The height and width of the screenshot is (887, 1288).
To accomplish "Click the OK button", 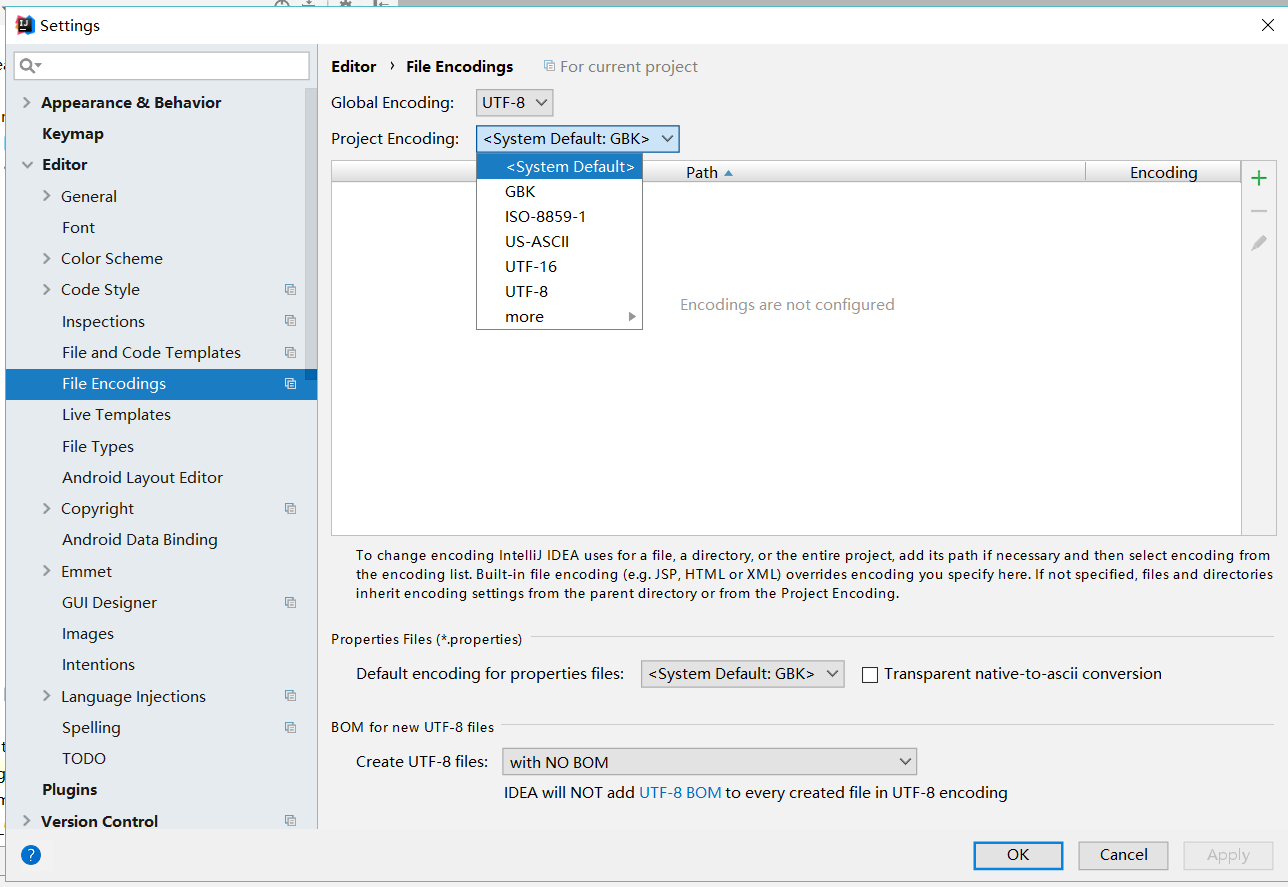I will tap(1018, 854).
